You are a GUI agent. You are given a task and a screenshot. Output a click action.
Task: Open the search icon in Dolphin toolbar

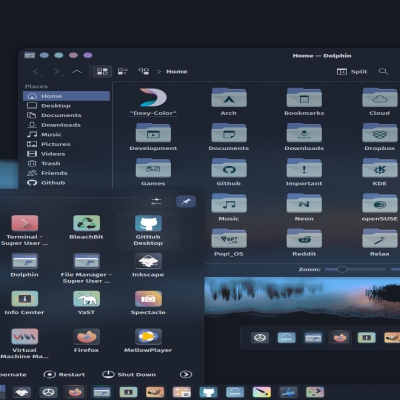[383, 71]
